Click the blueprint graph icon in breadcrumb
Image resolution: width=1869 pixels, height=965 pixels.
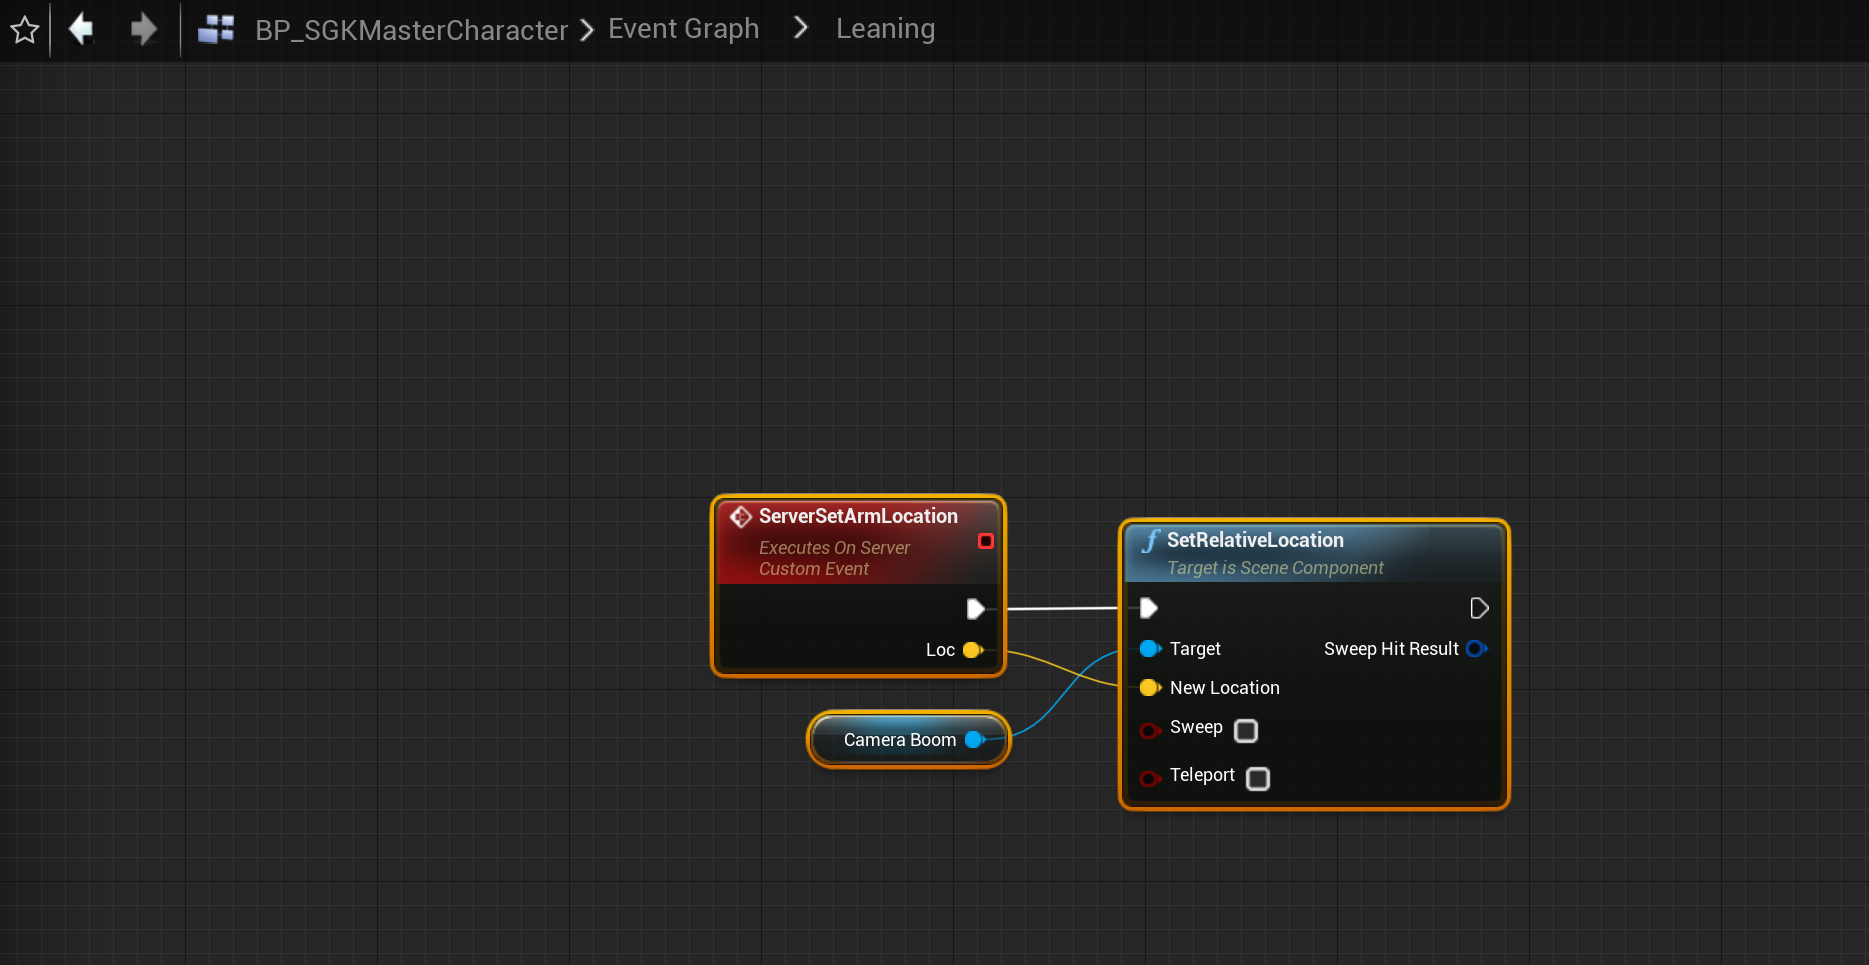coord(216,29)
